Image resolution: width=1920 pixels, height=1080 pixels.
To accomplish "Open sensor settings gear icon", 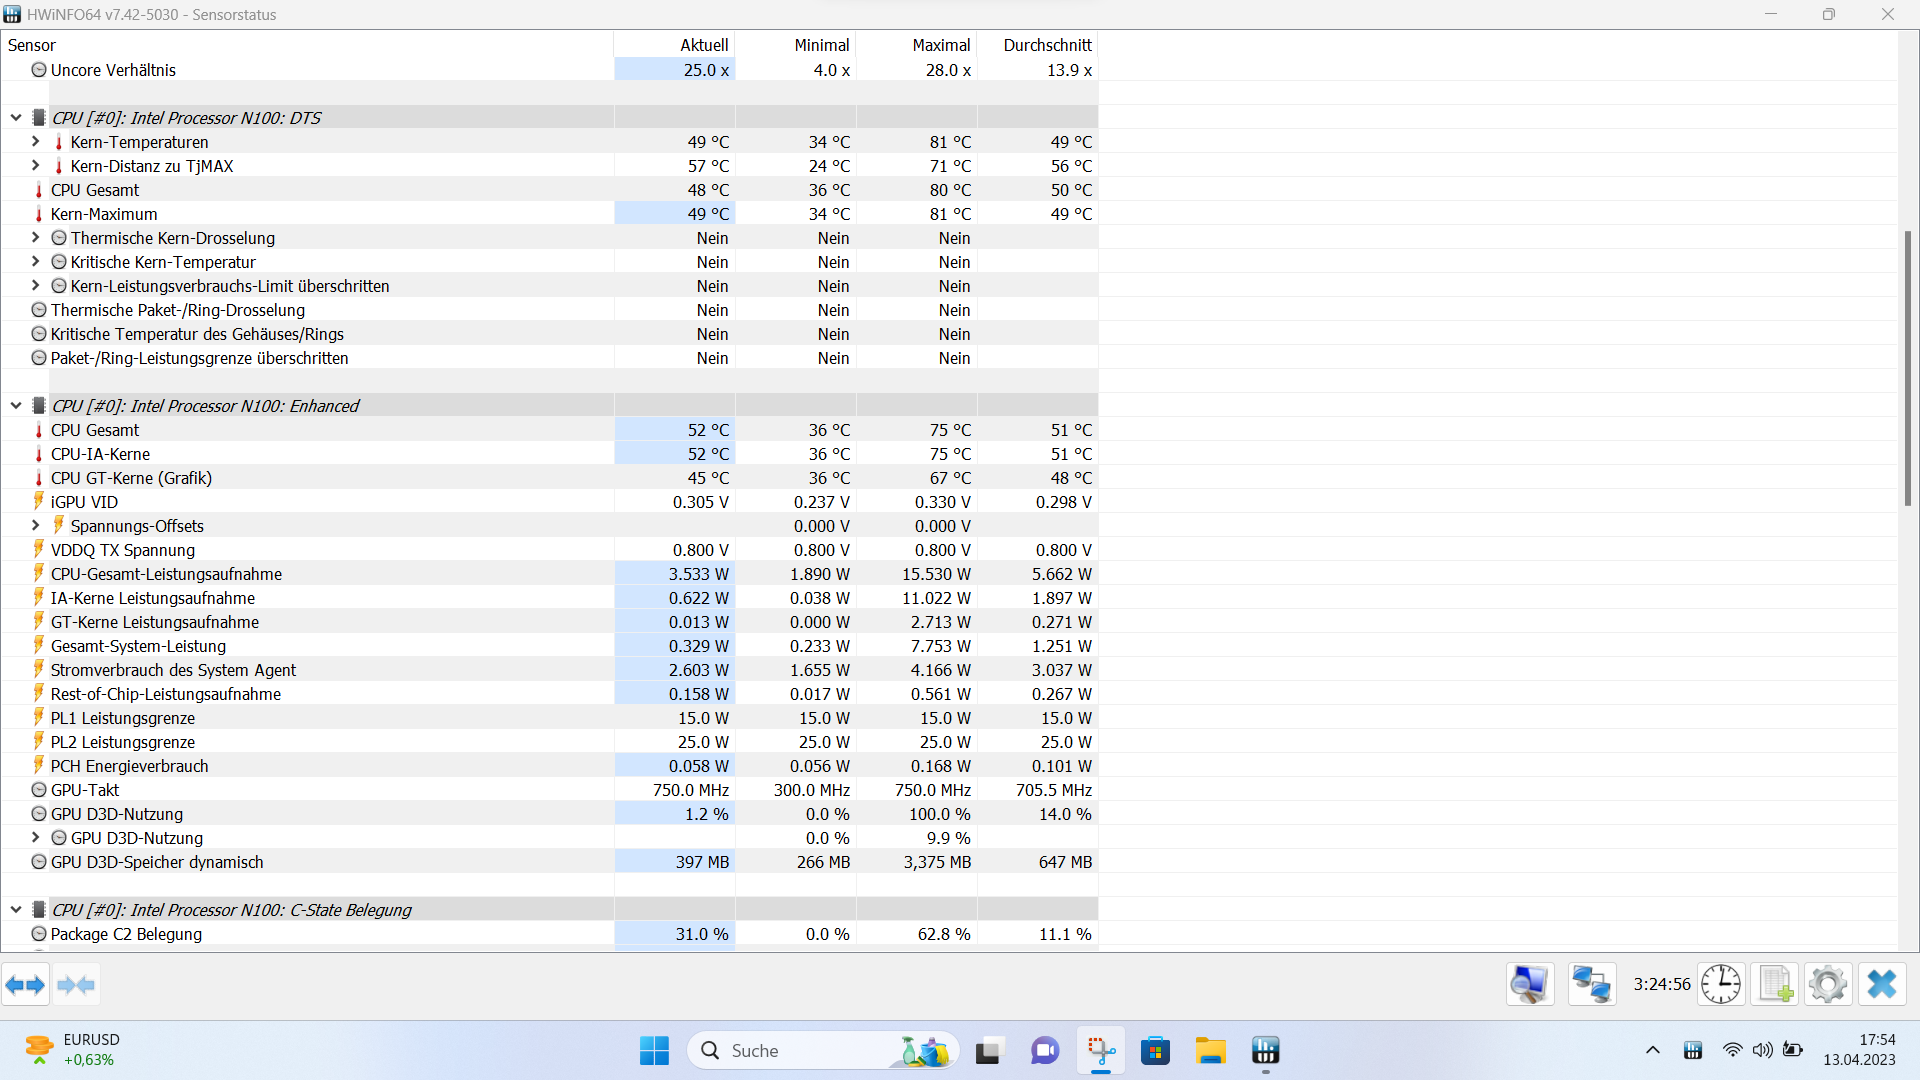I will [x=1828, y=985].
